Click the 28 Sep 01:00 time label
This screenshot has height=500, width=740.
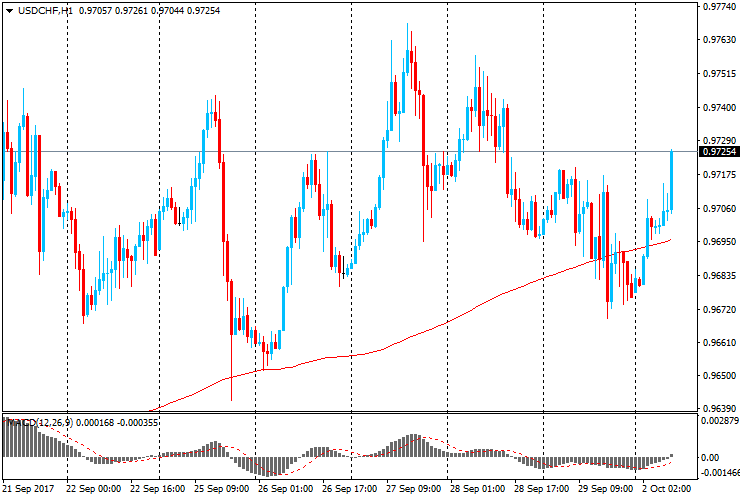pos(477,488)
